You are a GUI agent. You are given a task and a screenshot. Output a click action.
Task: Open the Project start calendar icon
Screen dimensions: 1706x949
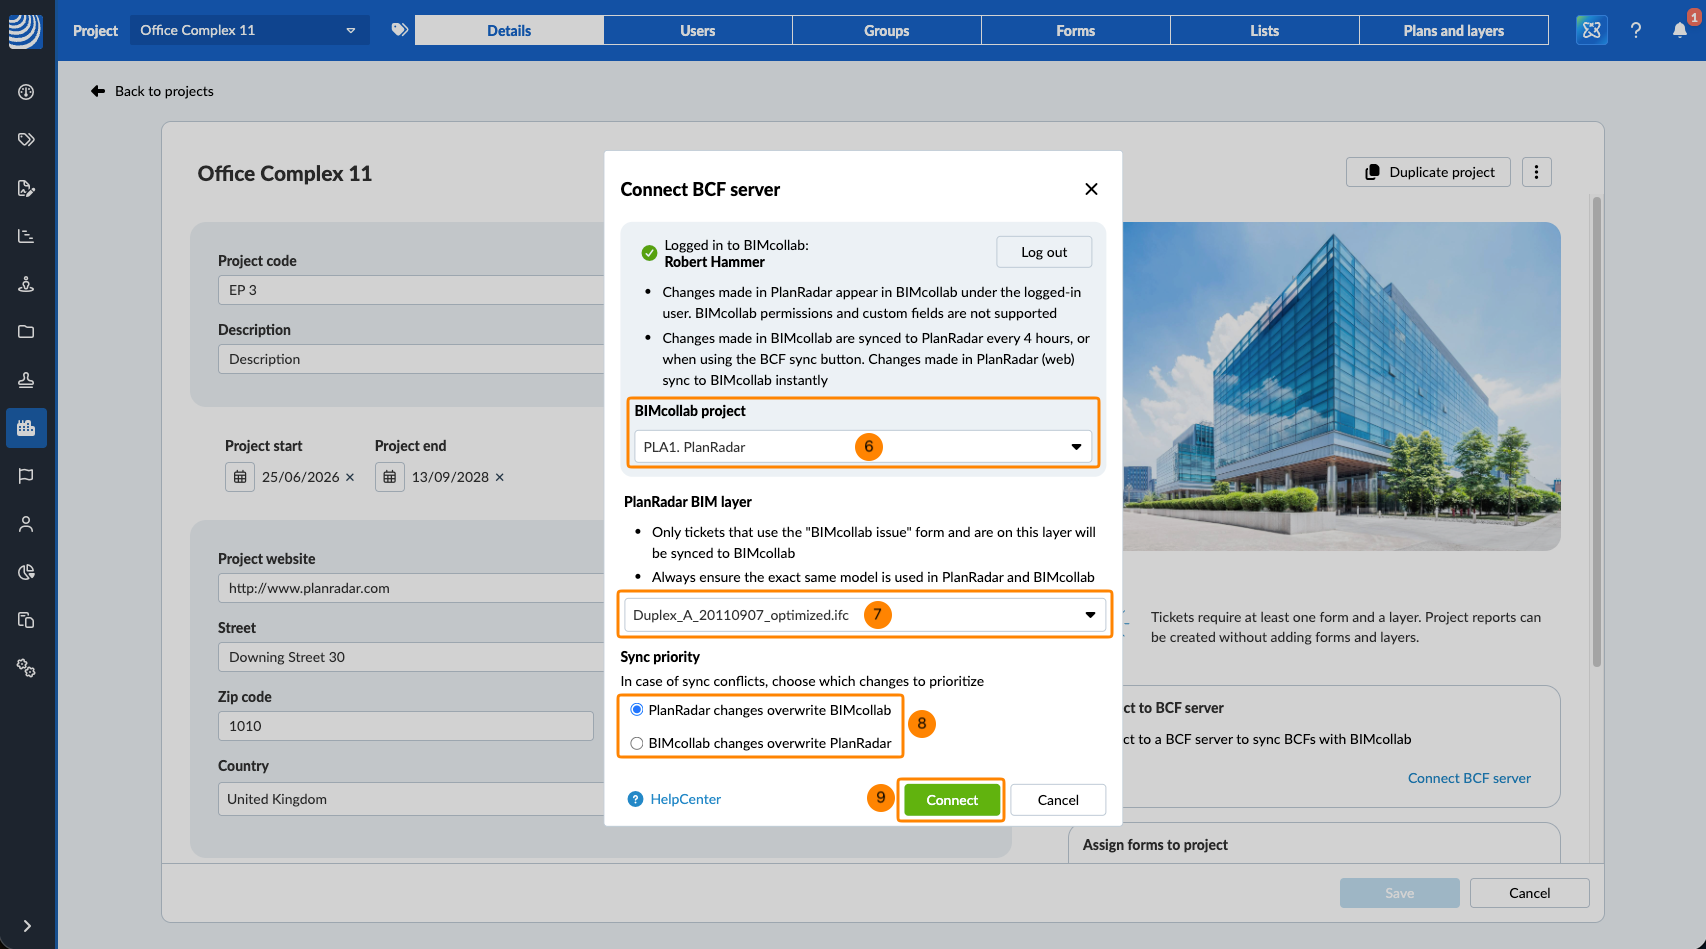240,477
